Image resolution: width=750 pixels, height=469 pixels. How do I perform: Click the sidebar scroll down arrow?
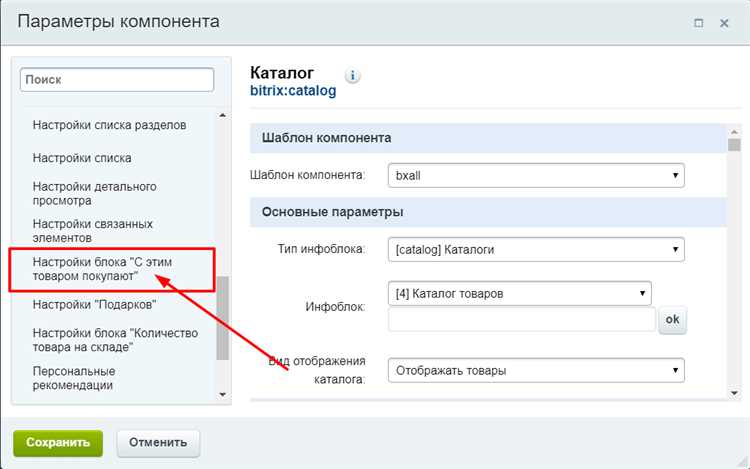(222, 394)
